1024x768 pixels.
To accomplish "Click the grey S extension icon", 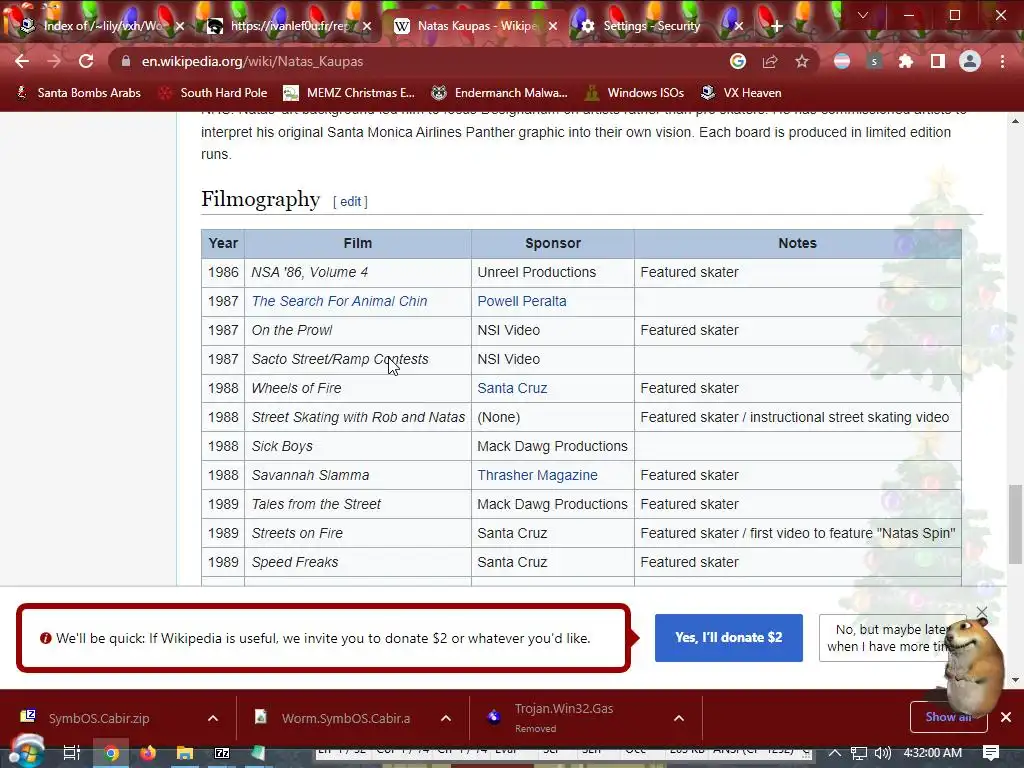I will pyautogui.click(x=874, y=61).
